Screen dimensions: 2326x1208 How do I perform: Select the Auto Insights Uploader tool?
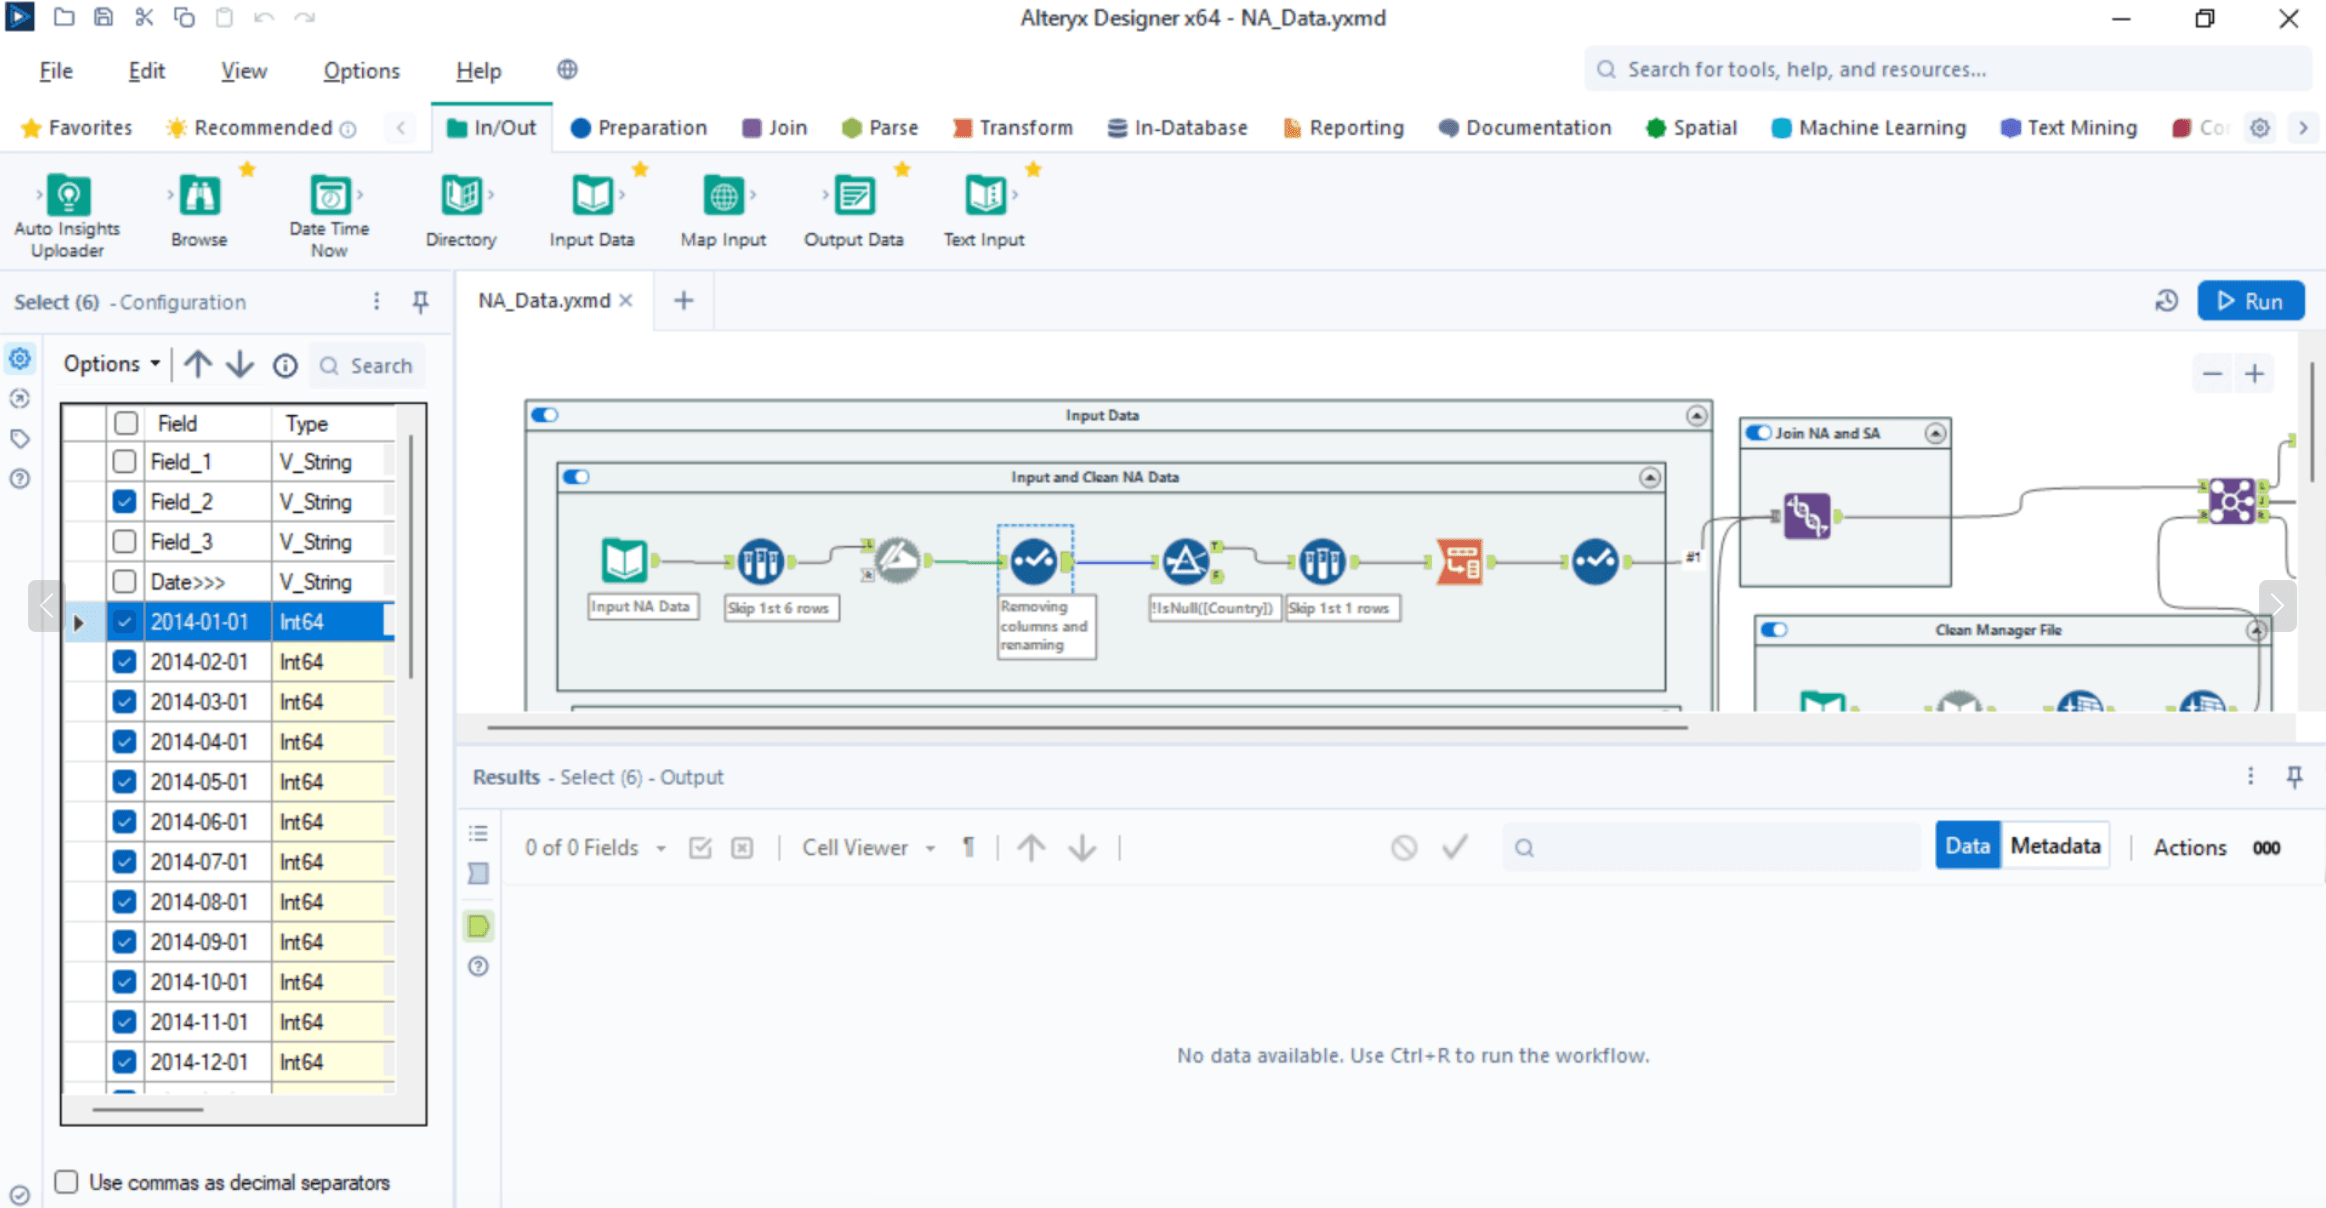pos(68,216)
